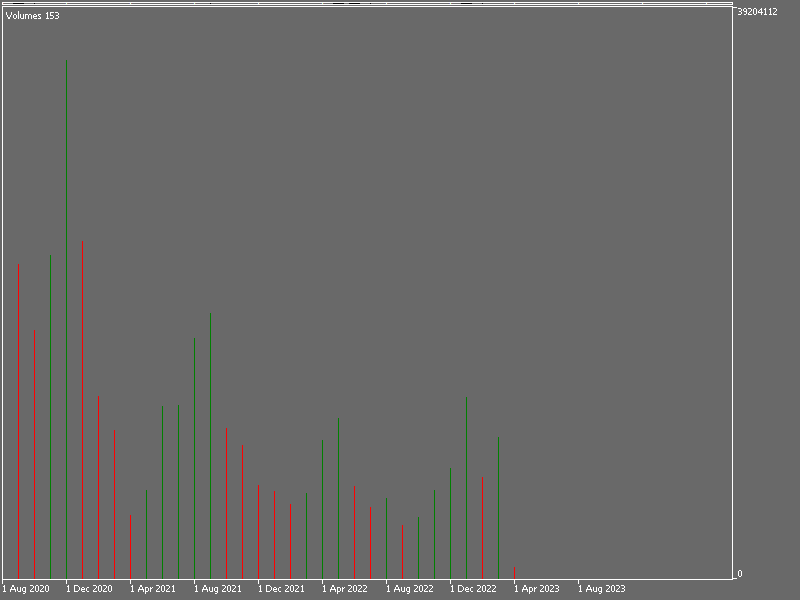Click the green bar at 1 Apr 2022 tick
Viewport: 800px width, 600px height.
(x=323, y=509)
